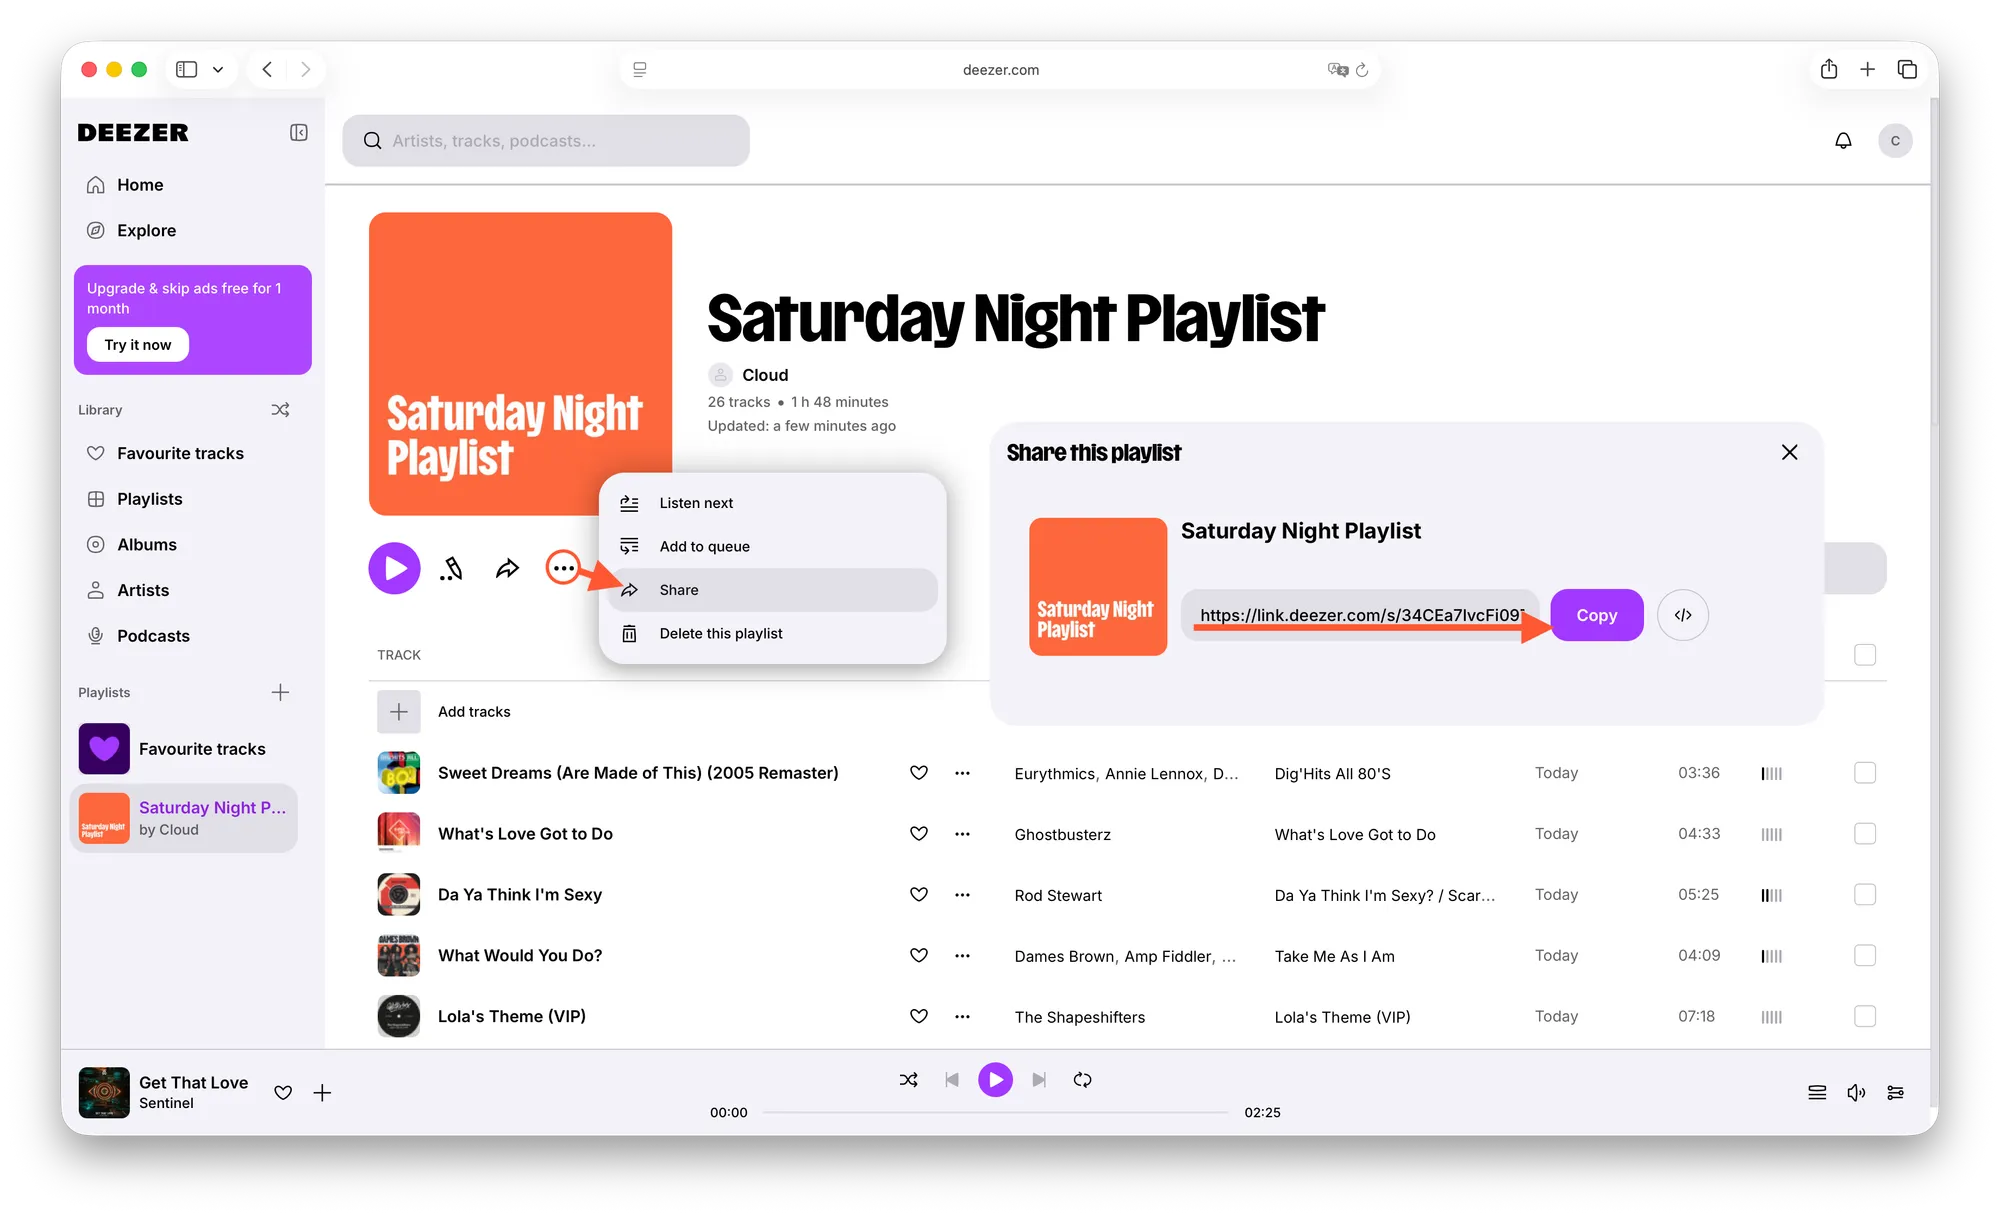Select Share in the context menu
The height and width of the screenshot is (1216, 2000).
click(772, 590)
